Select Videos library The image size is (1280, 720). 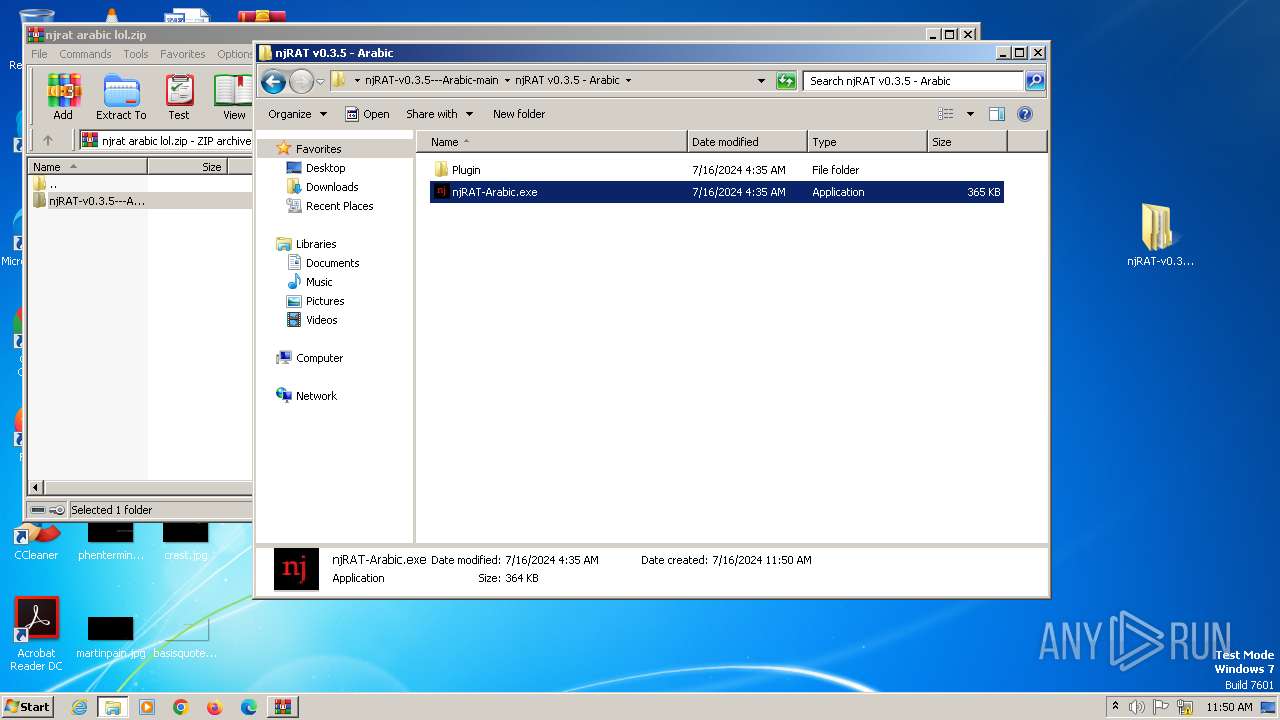[321, 320]
